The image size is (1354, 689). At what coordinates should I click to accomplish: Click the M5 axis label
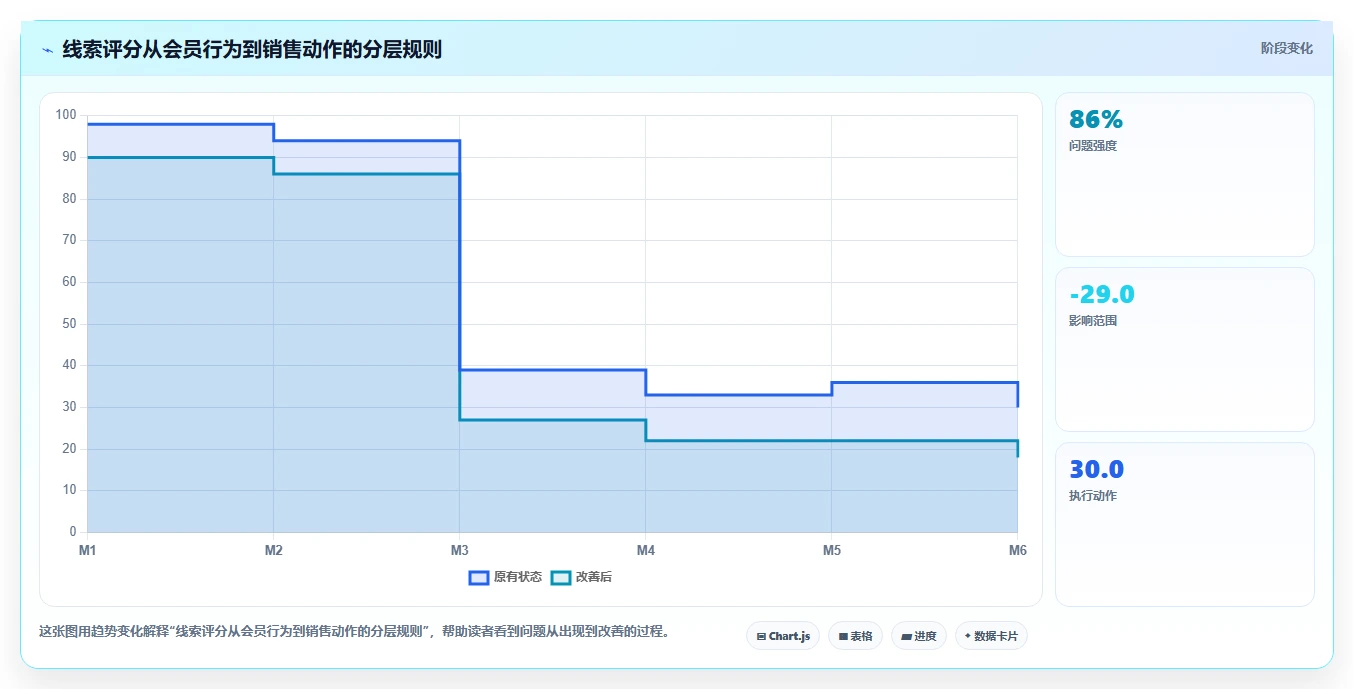[831, 550]
